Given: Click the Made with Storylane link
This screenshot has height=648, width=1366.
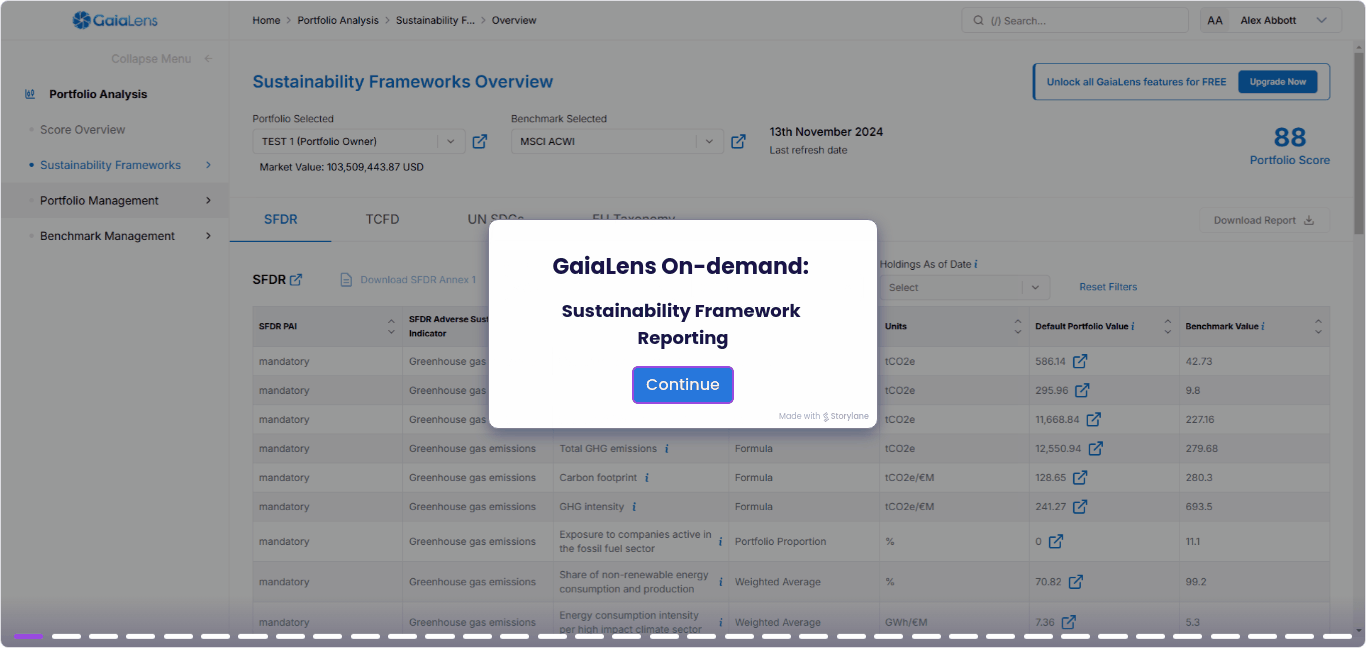Looking at the screenshot, I should pyautogui.click(x=824, y=416).
